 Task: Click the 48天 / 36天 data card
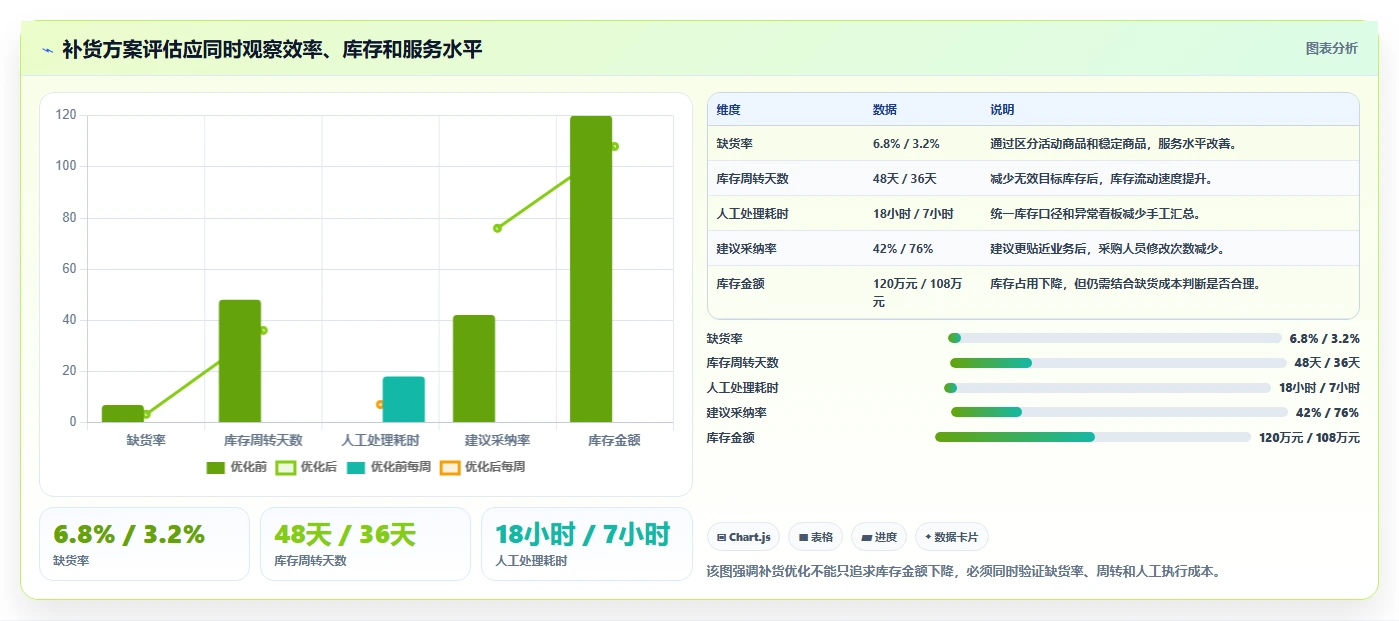pos(365,544)
